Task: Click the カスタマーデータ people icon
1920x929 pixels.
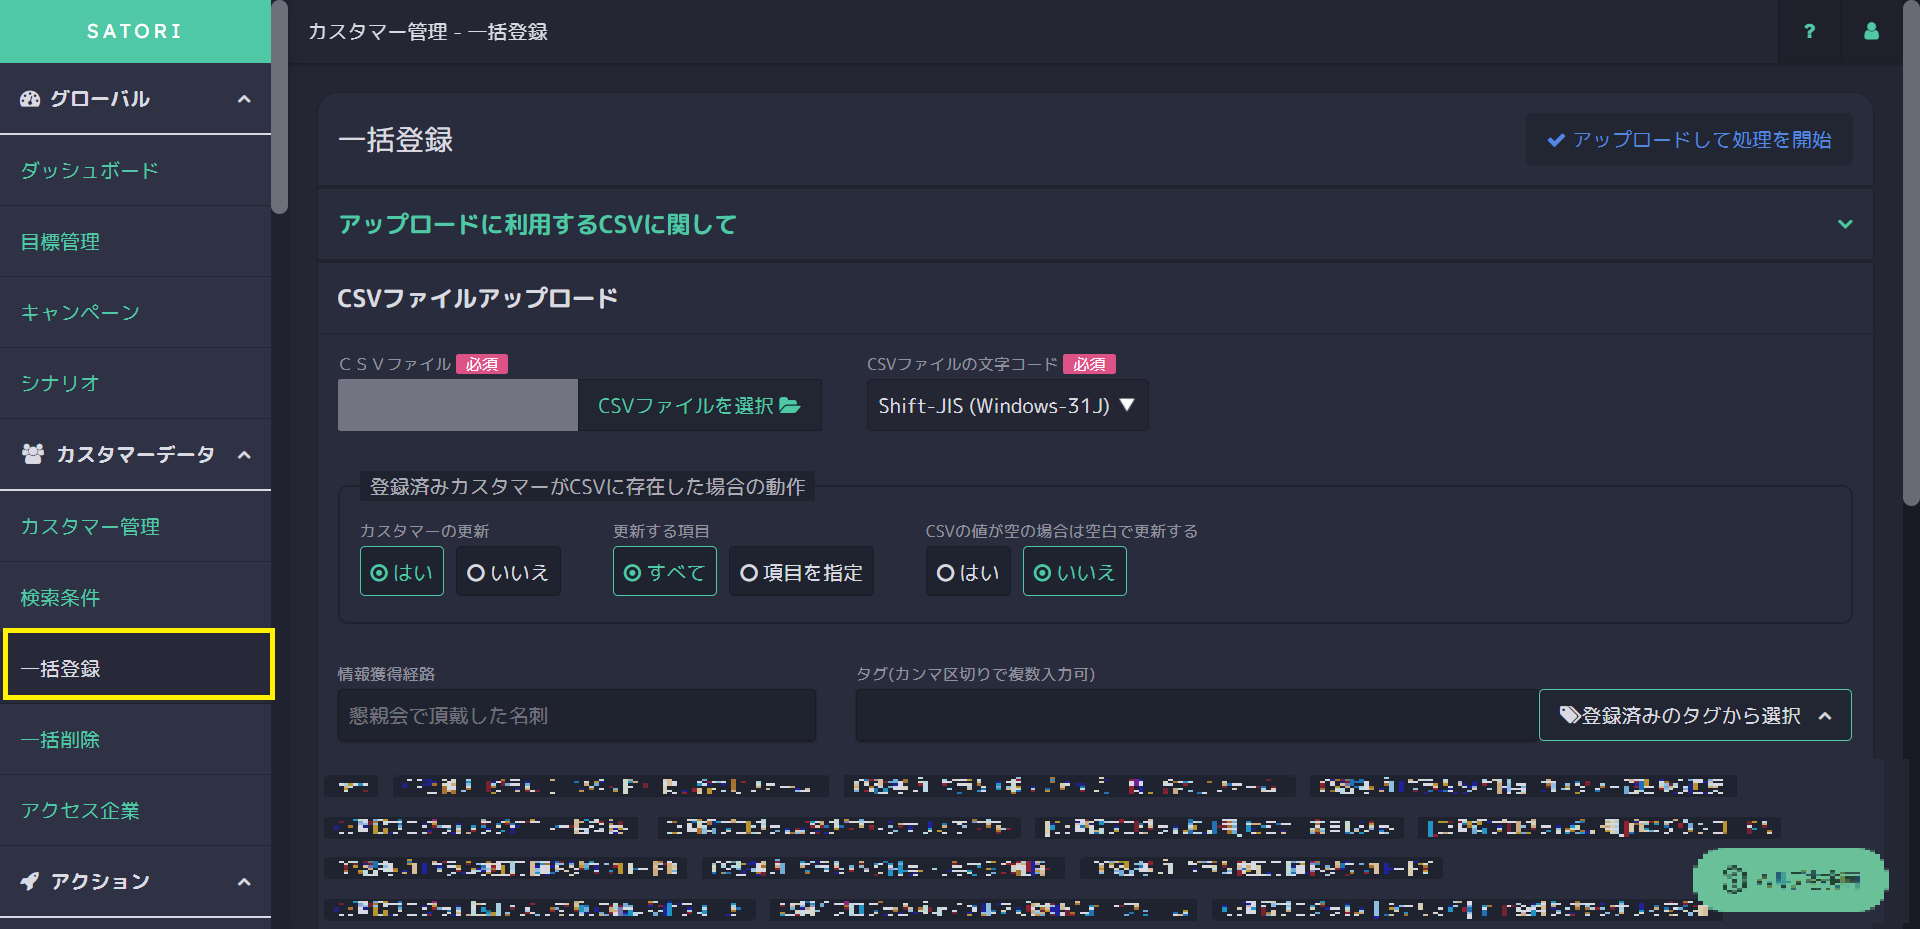Action: (x=33, y=454)
